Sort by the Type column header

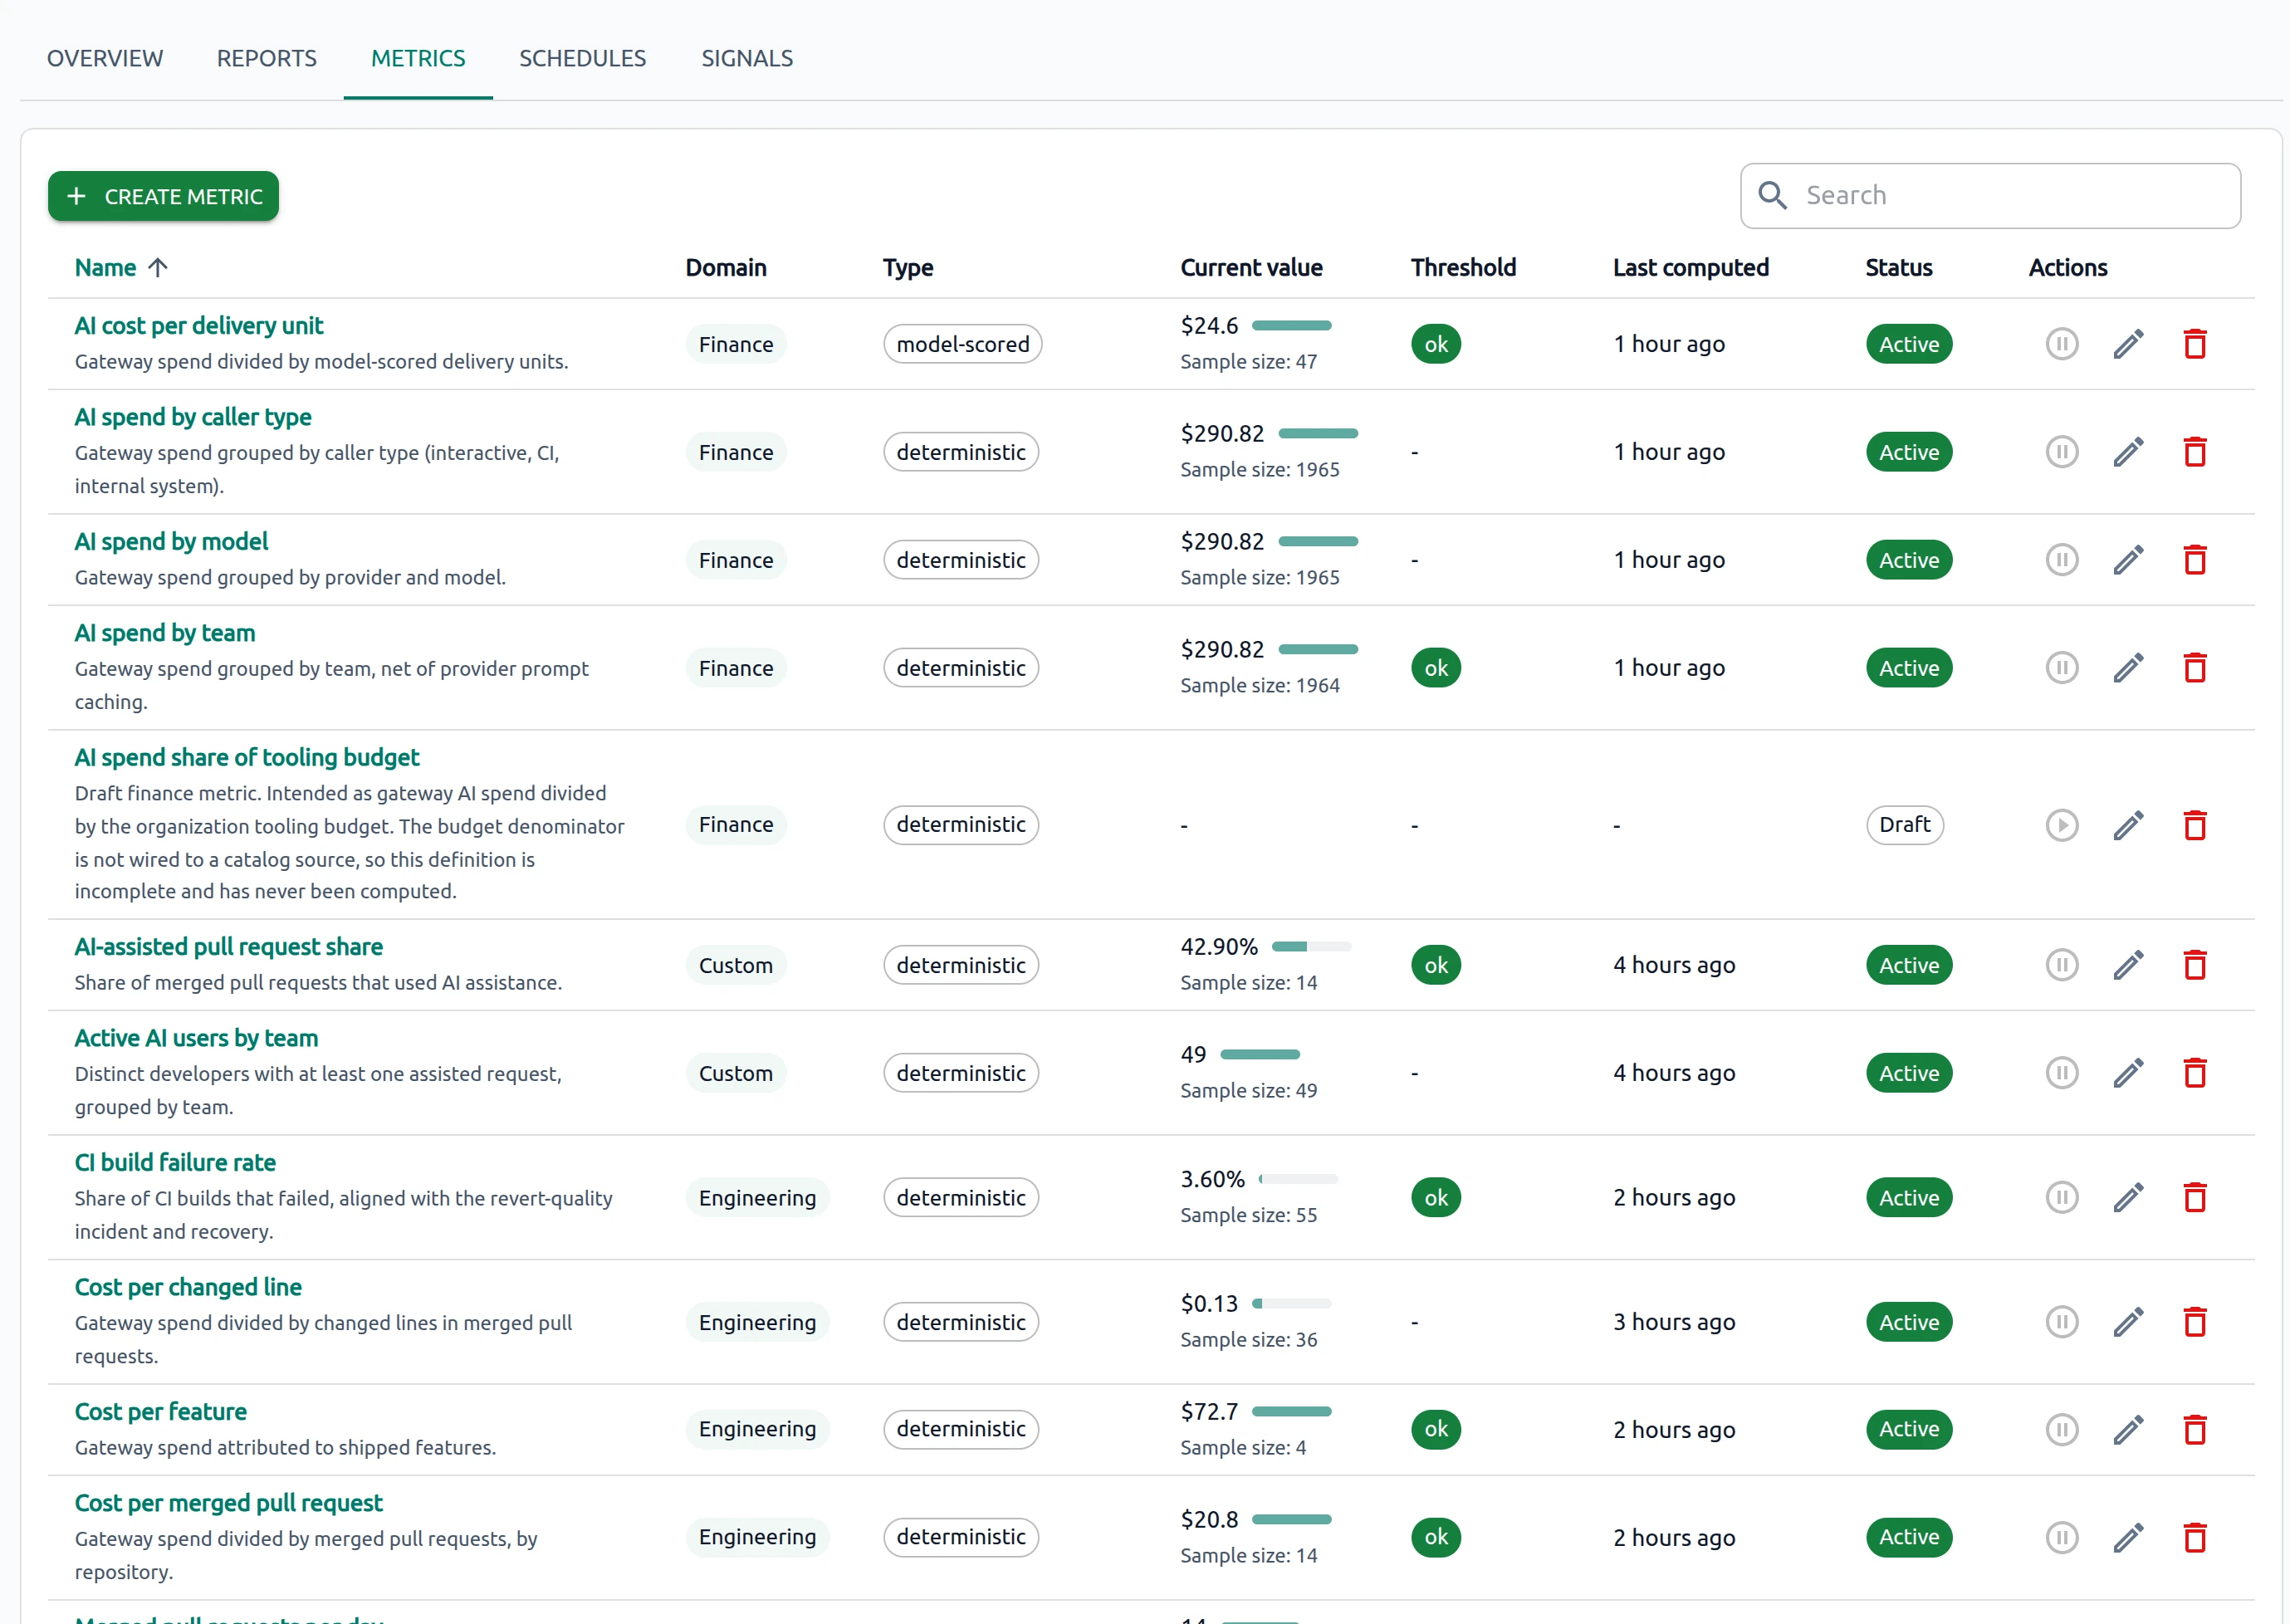(907, 268)
